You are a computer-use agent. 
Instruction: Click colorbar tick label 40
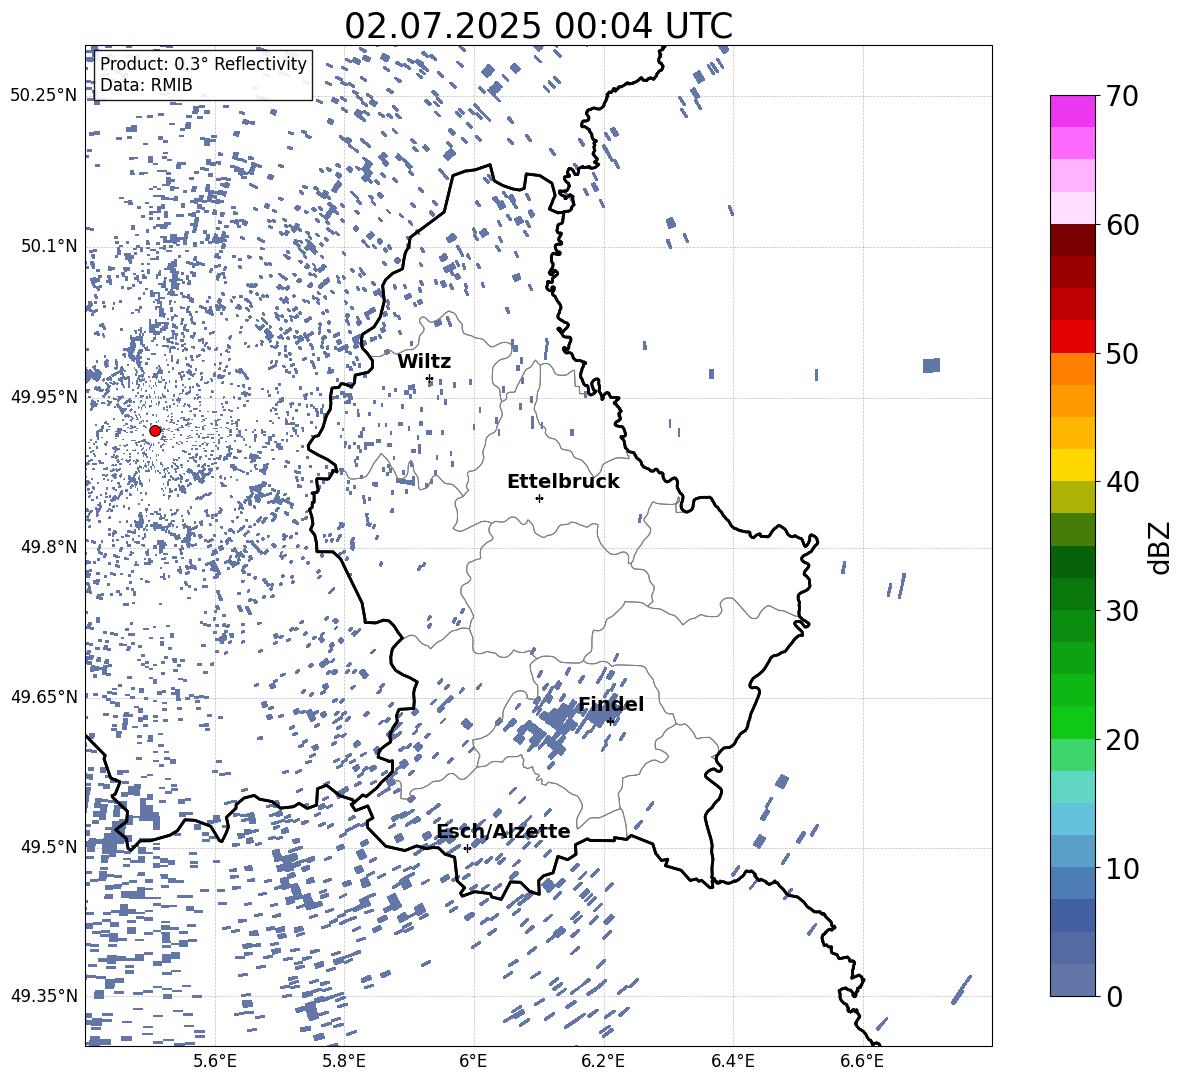coord(1122,482)
